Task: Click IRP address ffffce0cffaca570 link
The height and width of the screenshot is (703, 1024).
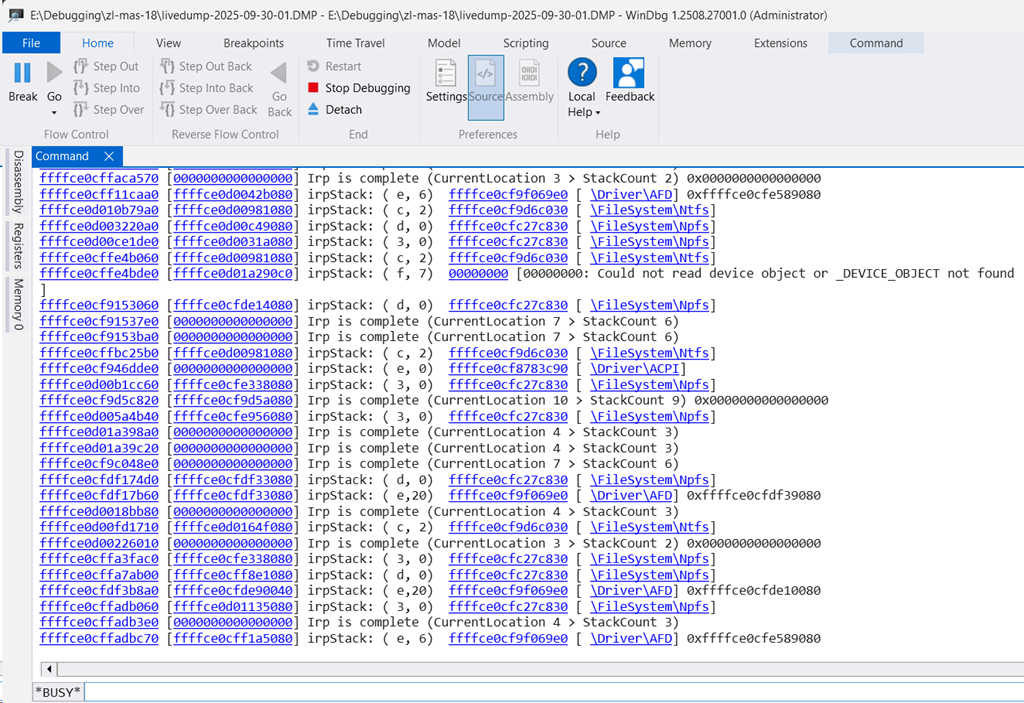Action: [99, 178]
